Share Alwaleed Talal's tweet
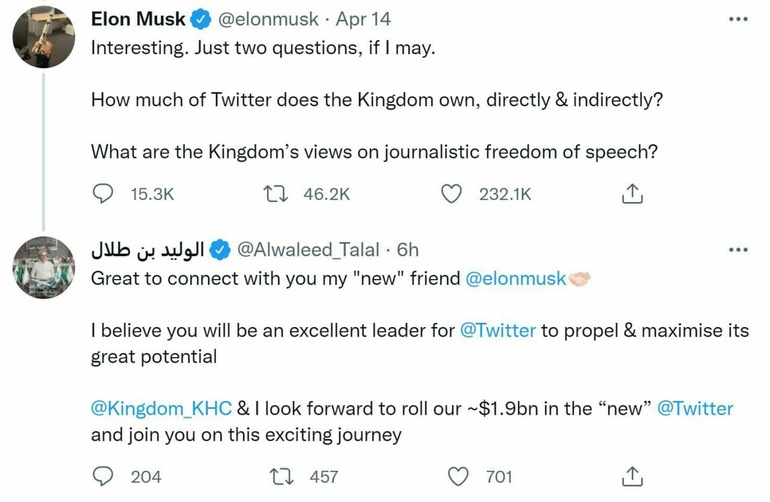 (x=632, y=477)
